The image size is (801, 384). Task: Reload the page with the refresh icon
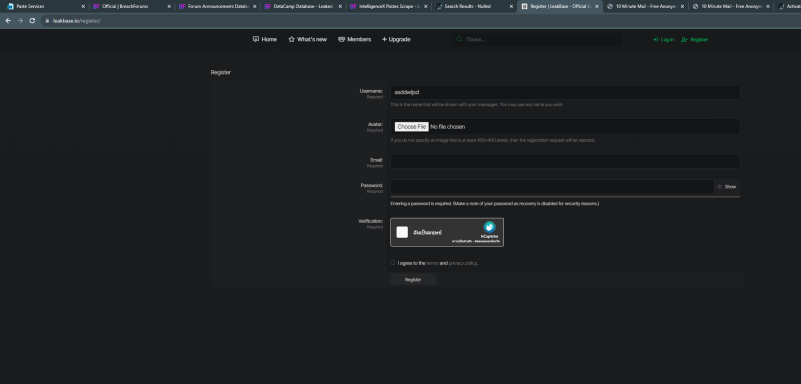coord(32,20)
